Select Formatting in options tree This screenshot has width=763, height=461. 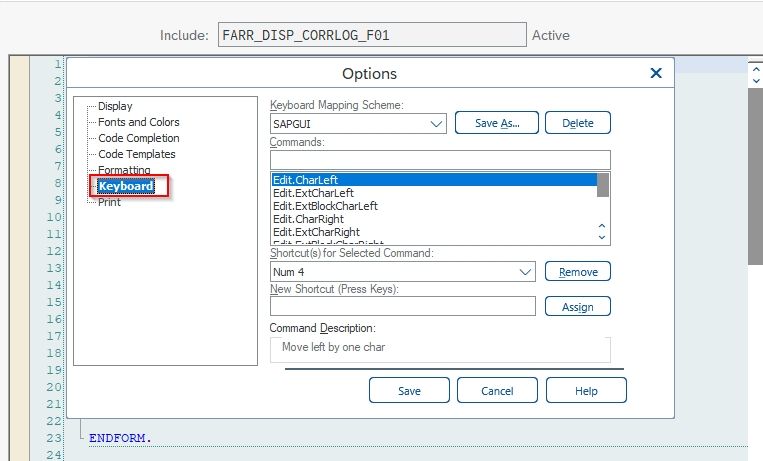124,169
